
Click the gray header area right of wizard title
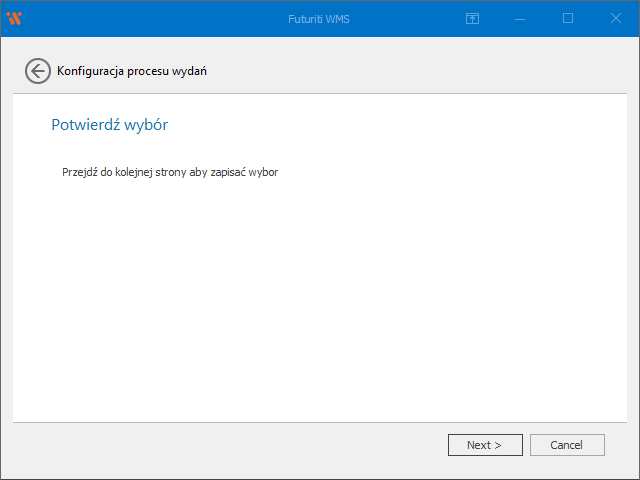(x=420, y=70)
